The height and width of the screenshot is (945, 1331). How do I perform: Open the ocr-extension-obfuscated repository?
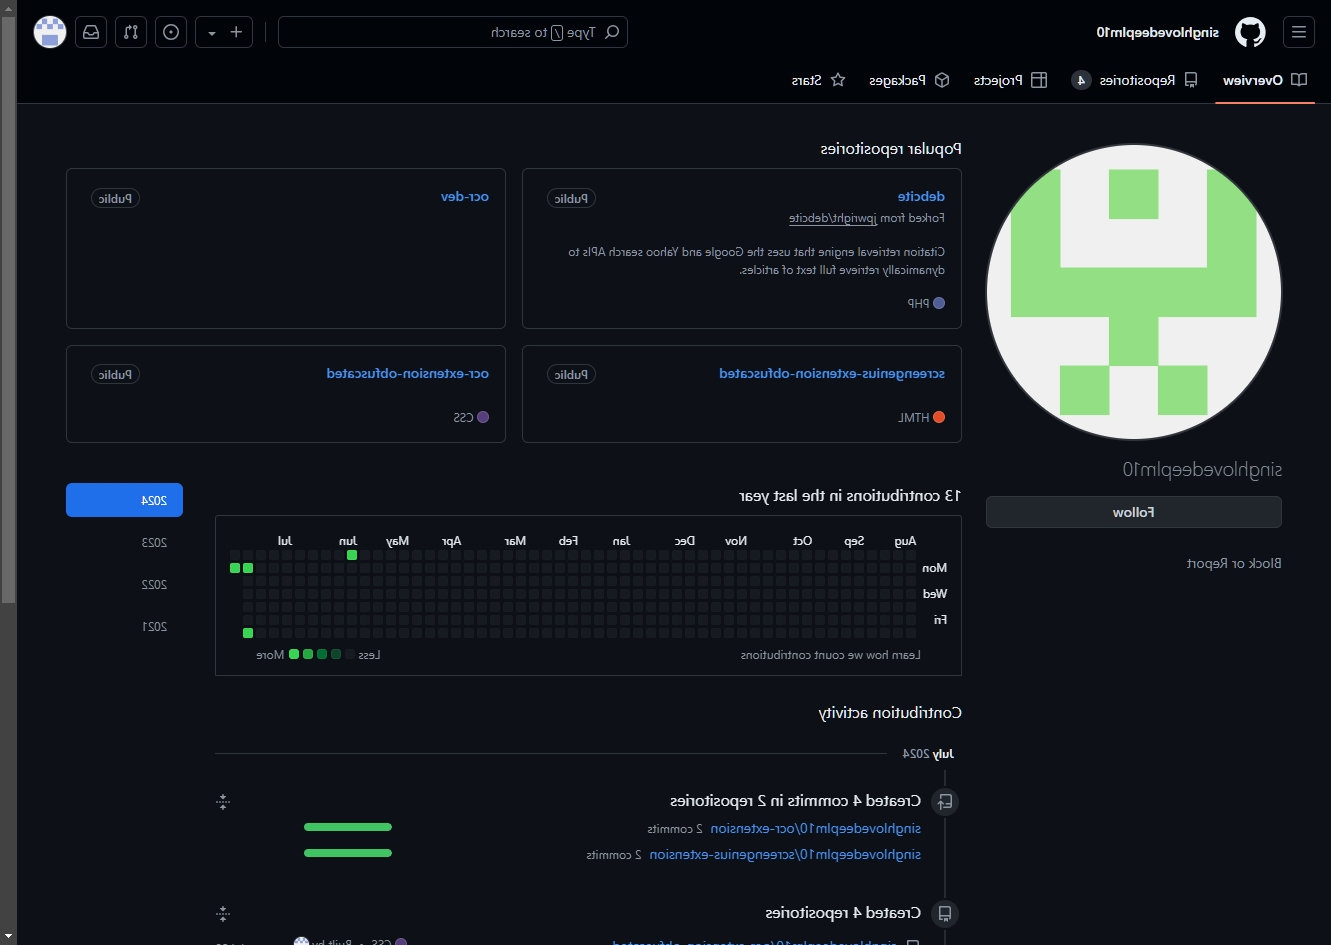pos(408,374)
